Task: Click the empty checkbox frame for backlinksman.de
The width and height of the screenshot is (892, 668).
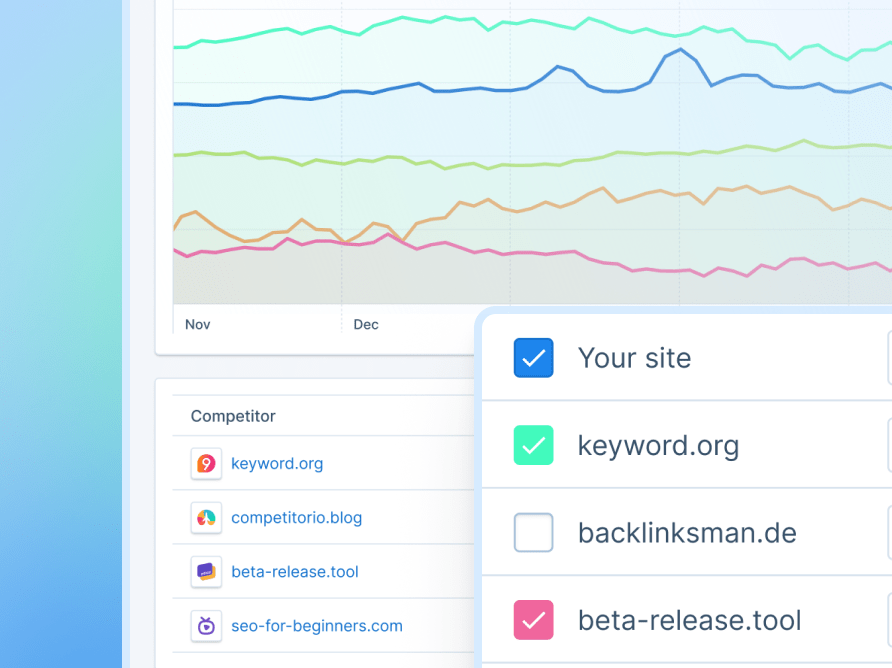Action: [533, 532]
